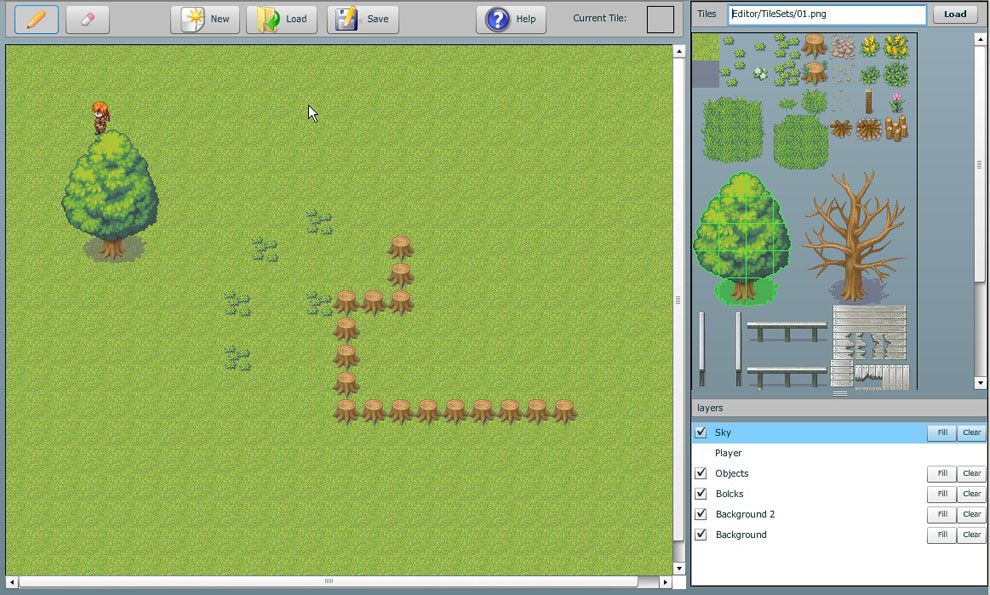Uncheck the Background 2 layer

click(x=701, y=514)
